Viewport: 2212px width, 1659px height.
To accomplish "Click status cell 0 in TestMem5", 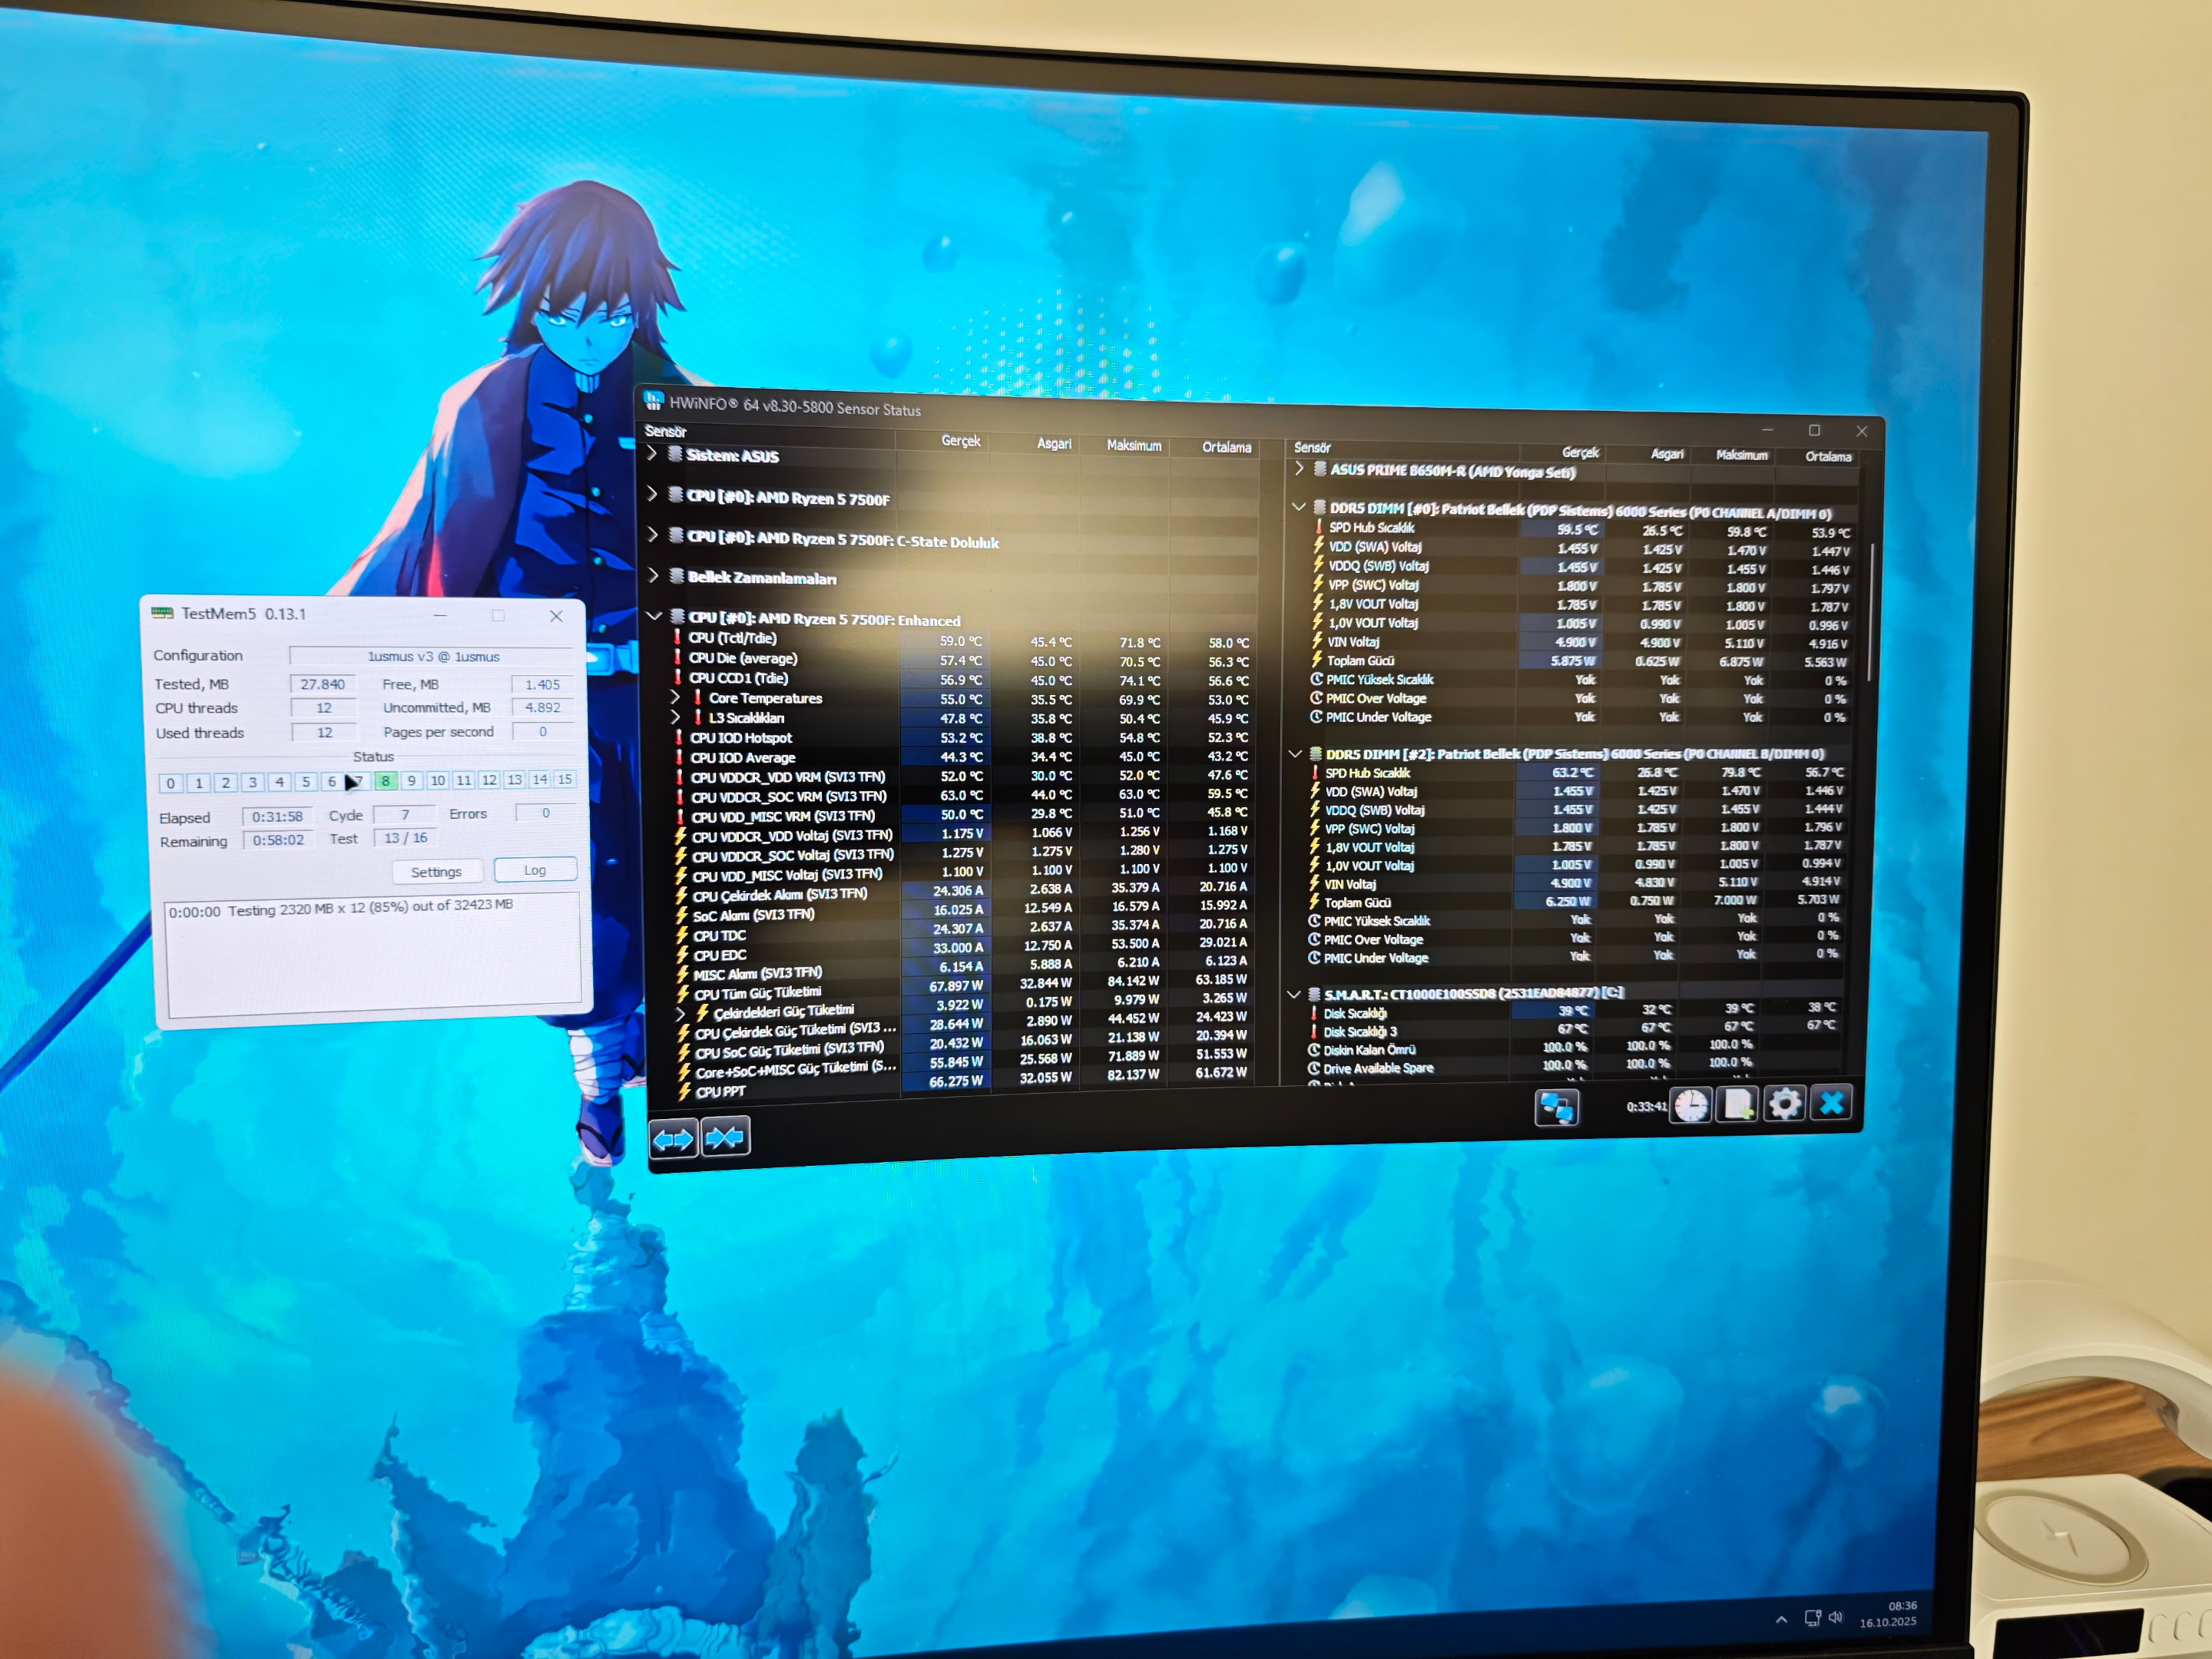I will pyautogui.click(x=171, y=783).
